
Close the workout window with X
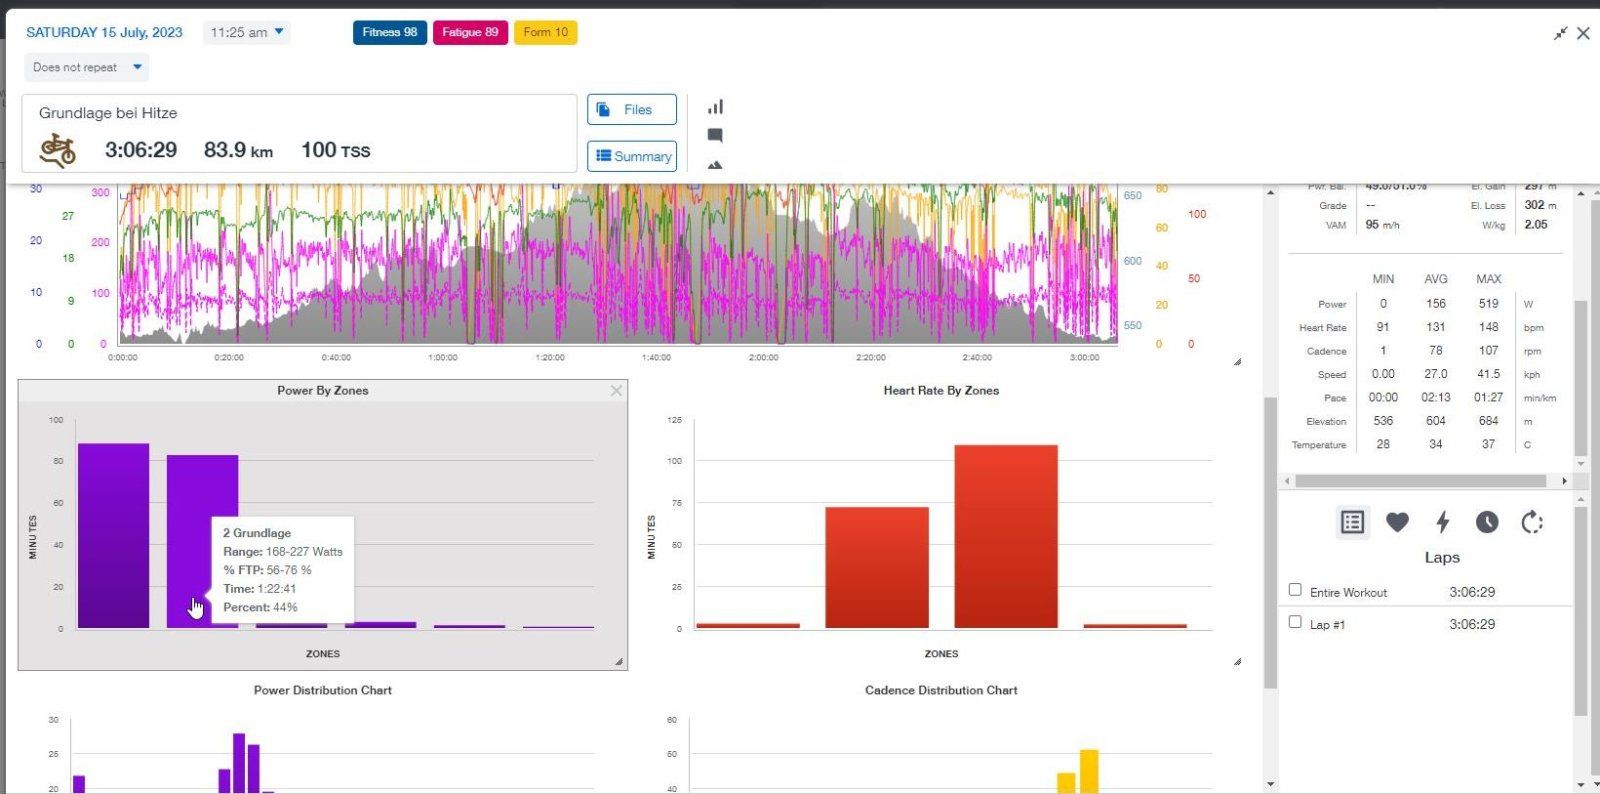[x=1583, y=33]
